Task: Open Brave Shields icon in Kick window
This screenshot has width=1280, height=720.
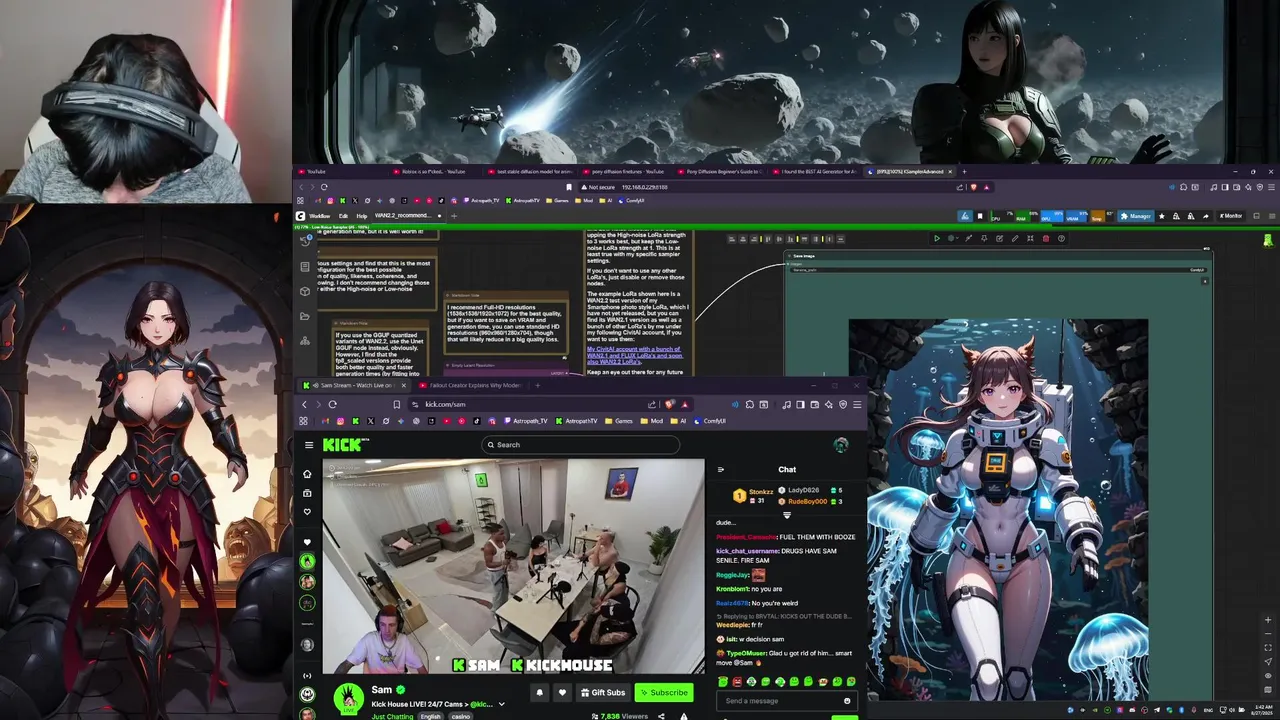Action: [669, 404]
